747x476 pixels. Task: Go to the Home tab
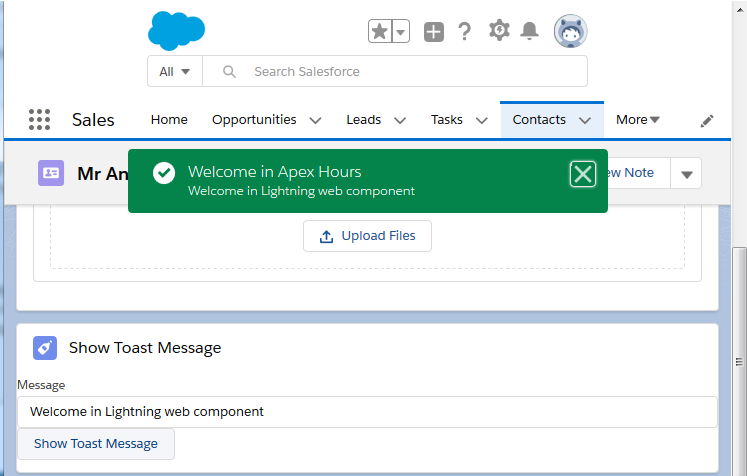pos(169,120)
